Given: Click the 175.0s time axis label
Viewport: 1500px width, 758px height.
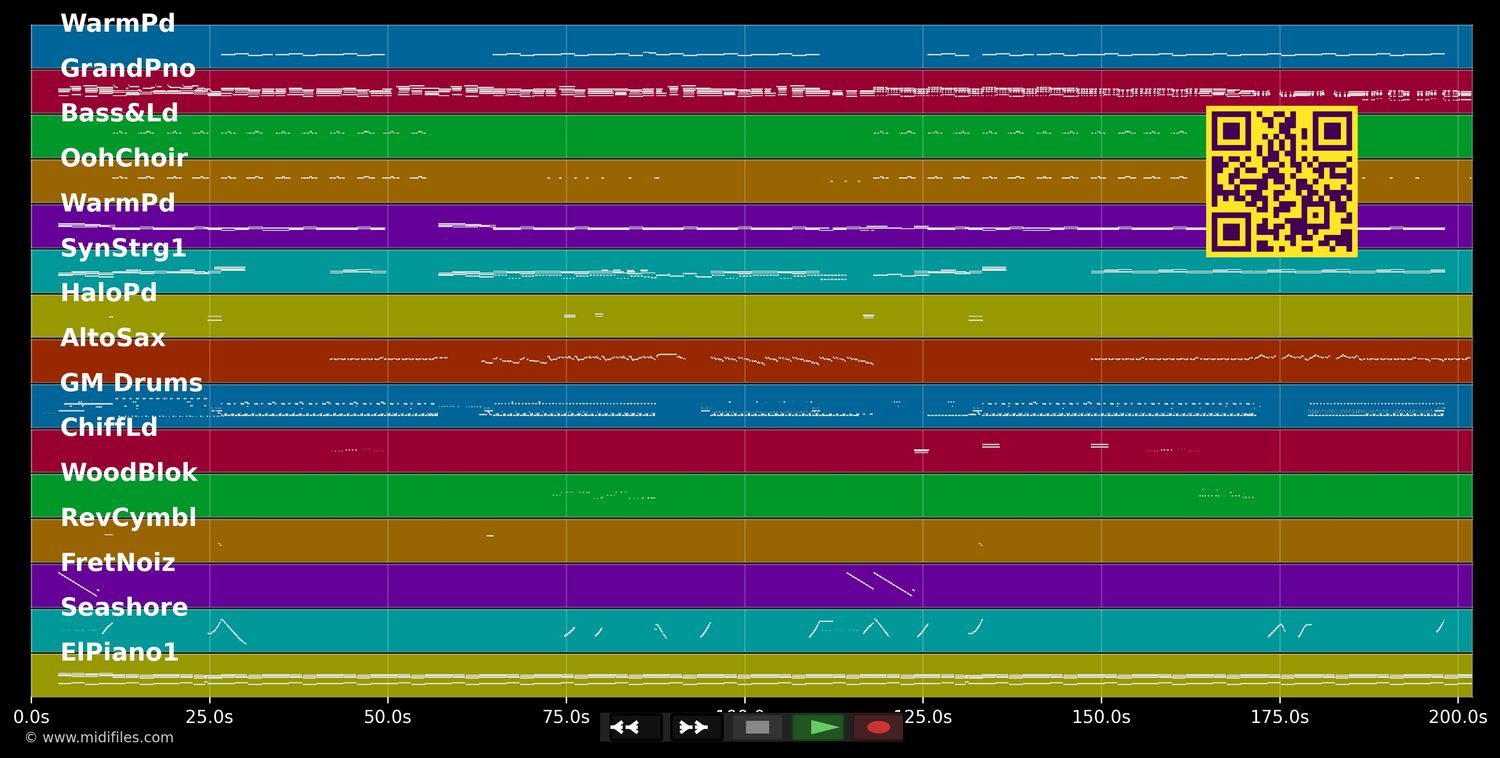Looking at the screenshot, I should coord(1279,717).
